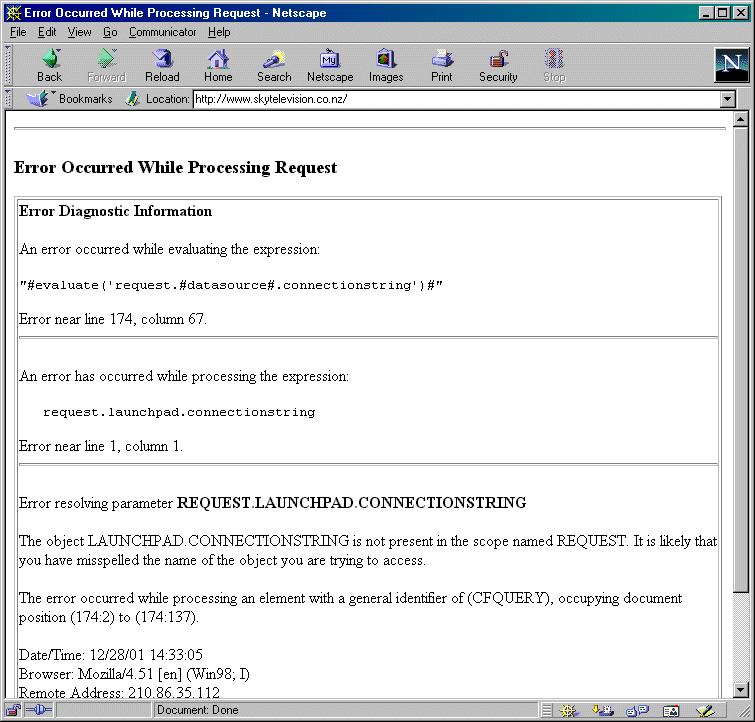Viewport: 755px width, 722px height.
Task: Toggle the Images toolbar button
Action: [386, 65]
